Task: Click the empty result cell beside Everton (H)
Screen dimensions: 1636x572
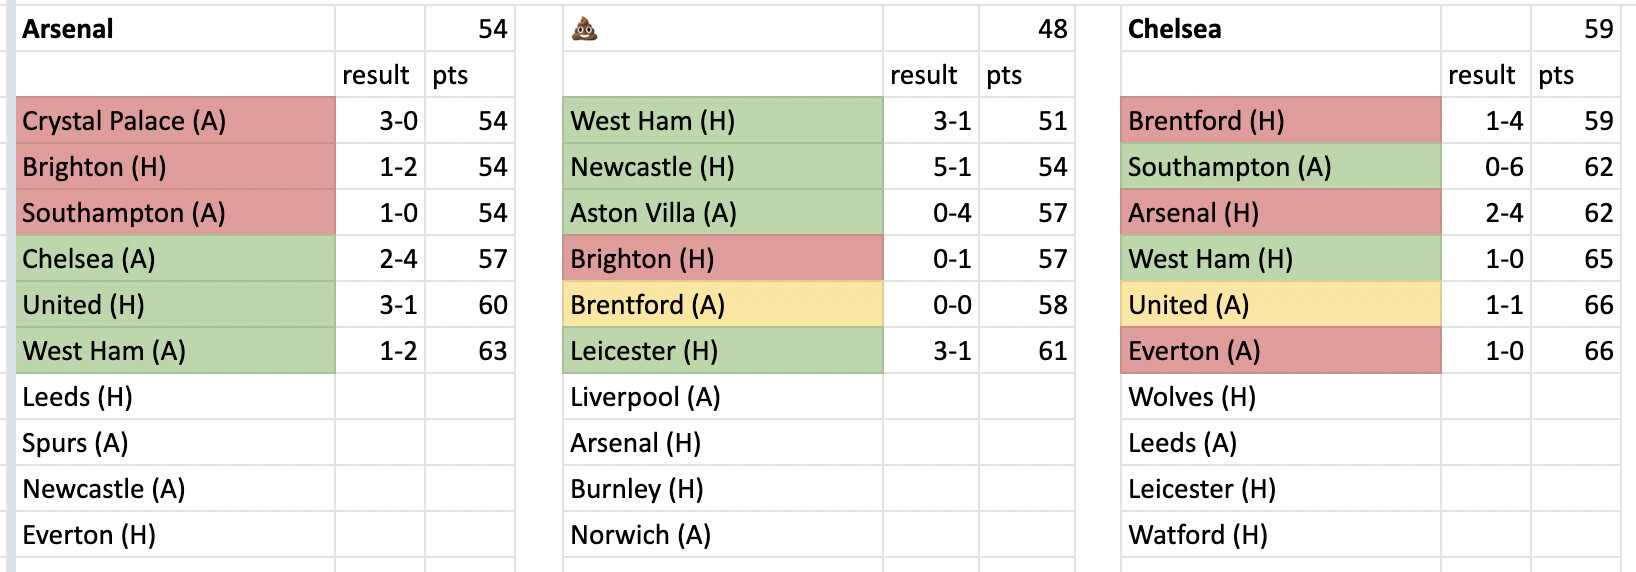Action: point(380,535)
